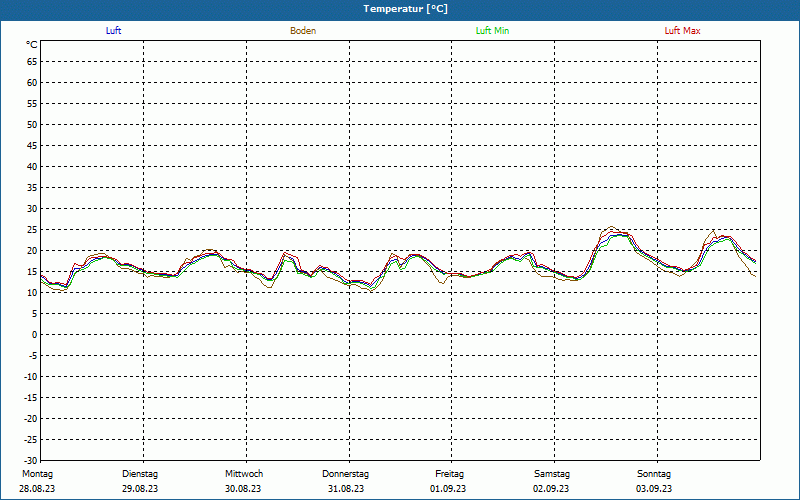The image size is (800, 500).
Task: Click the °C axis unit label
Action: pos(32,45)
